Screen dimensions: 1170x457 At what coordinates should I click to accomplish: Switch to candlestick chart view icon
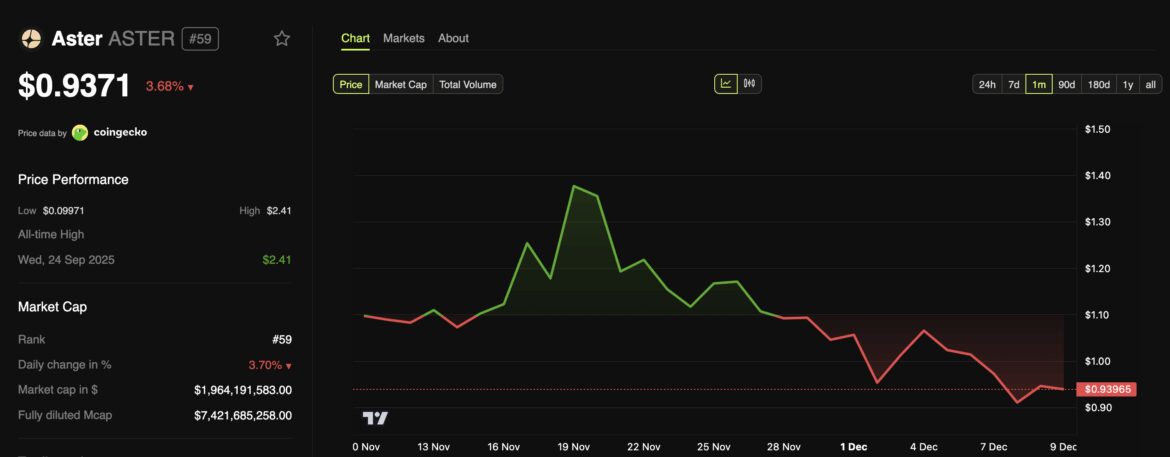click(750, 84)
